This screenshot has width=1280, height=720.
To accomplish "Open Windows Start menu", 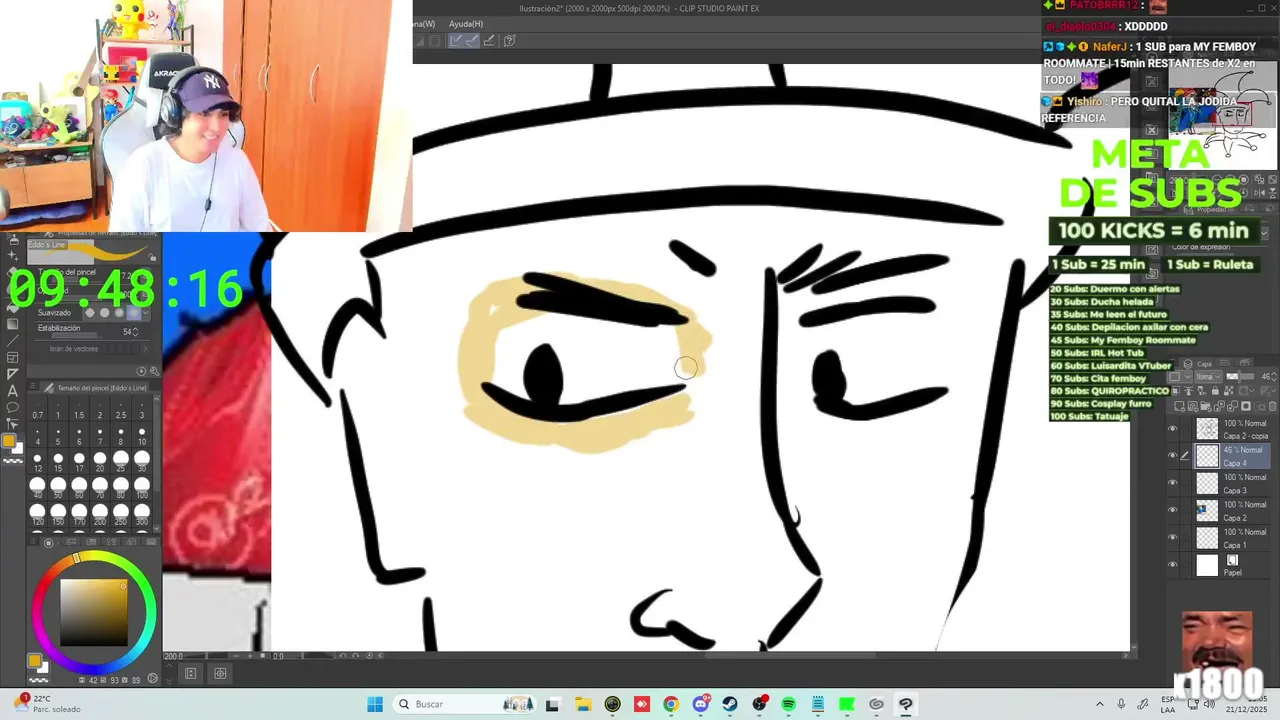I will pos(375,704).
